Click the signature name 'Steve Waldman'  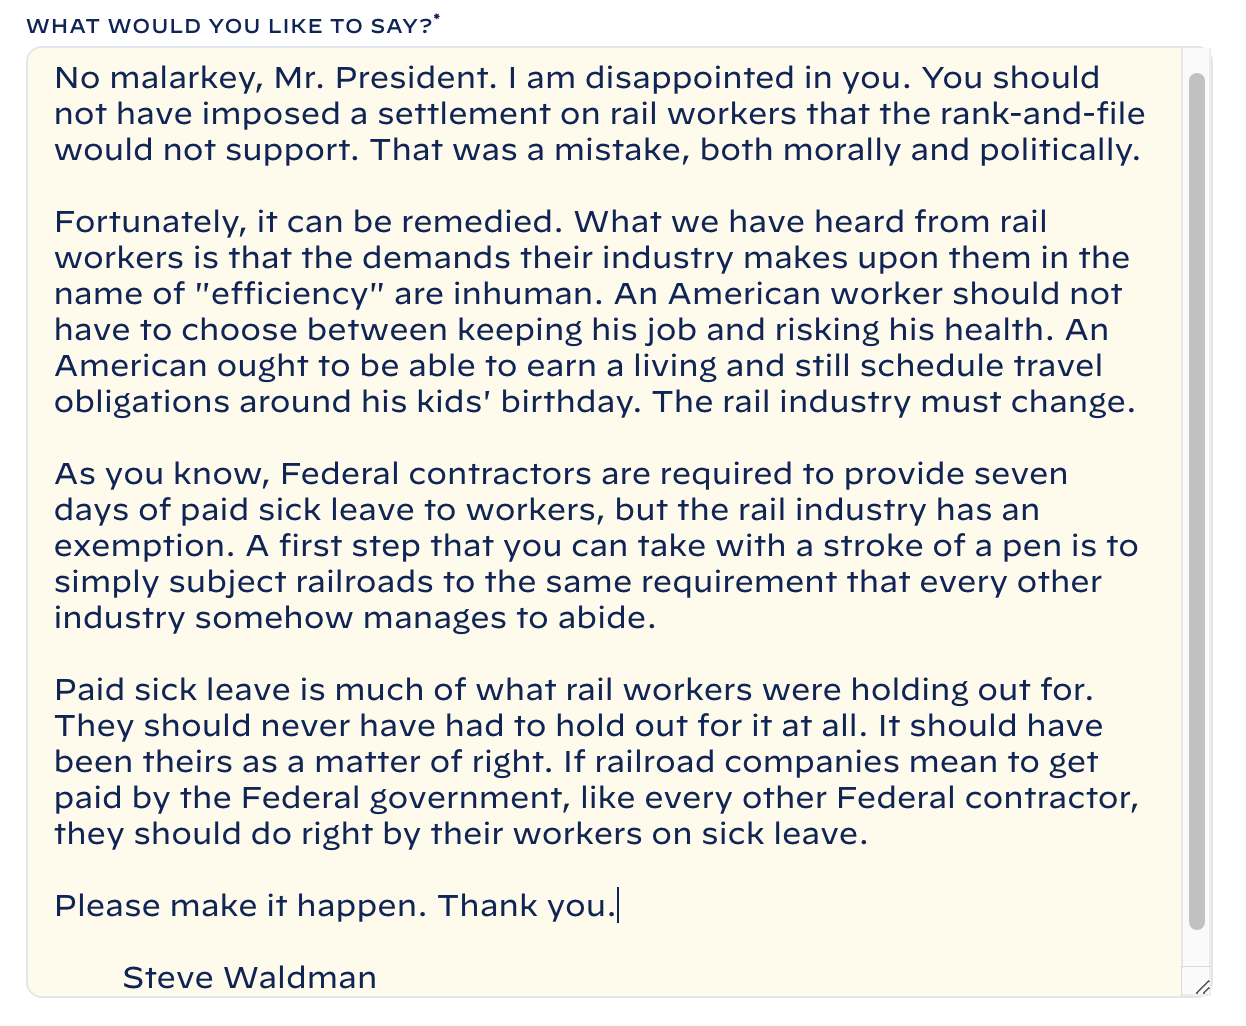[249, 978]
